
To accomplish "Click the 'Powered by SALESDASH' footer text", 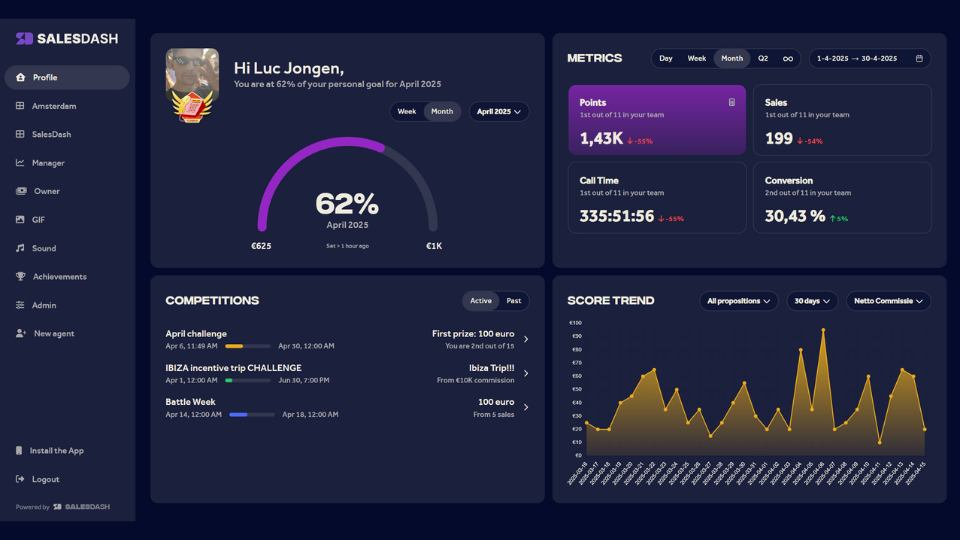I will [x=62, y=507].
